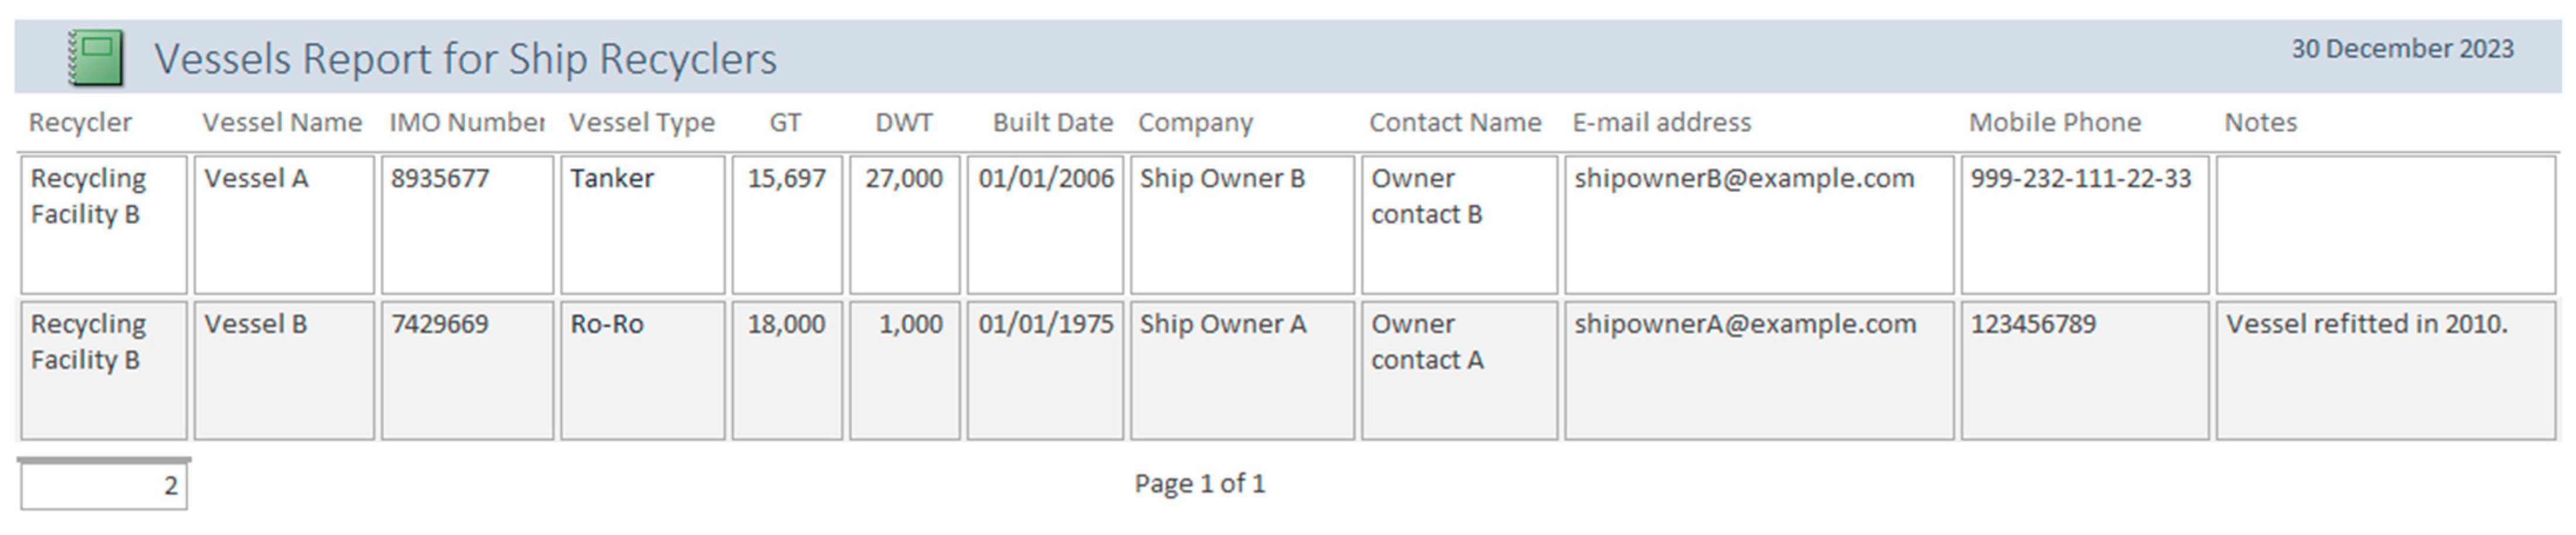Click the shipownerA@example.com email field
Image resolution: width=2576 pixels, height=535 pixels.
pos(1758,370)
